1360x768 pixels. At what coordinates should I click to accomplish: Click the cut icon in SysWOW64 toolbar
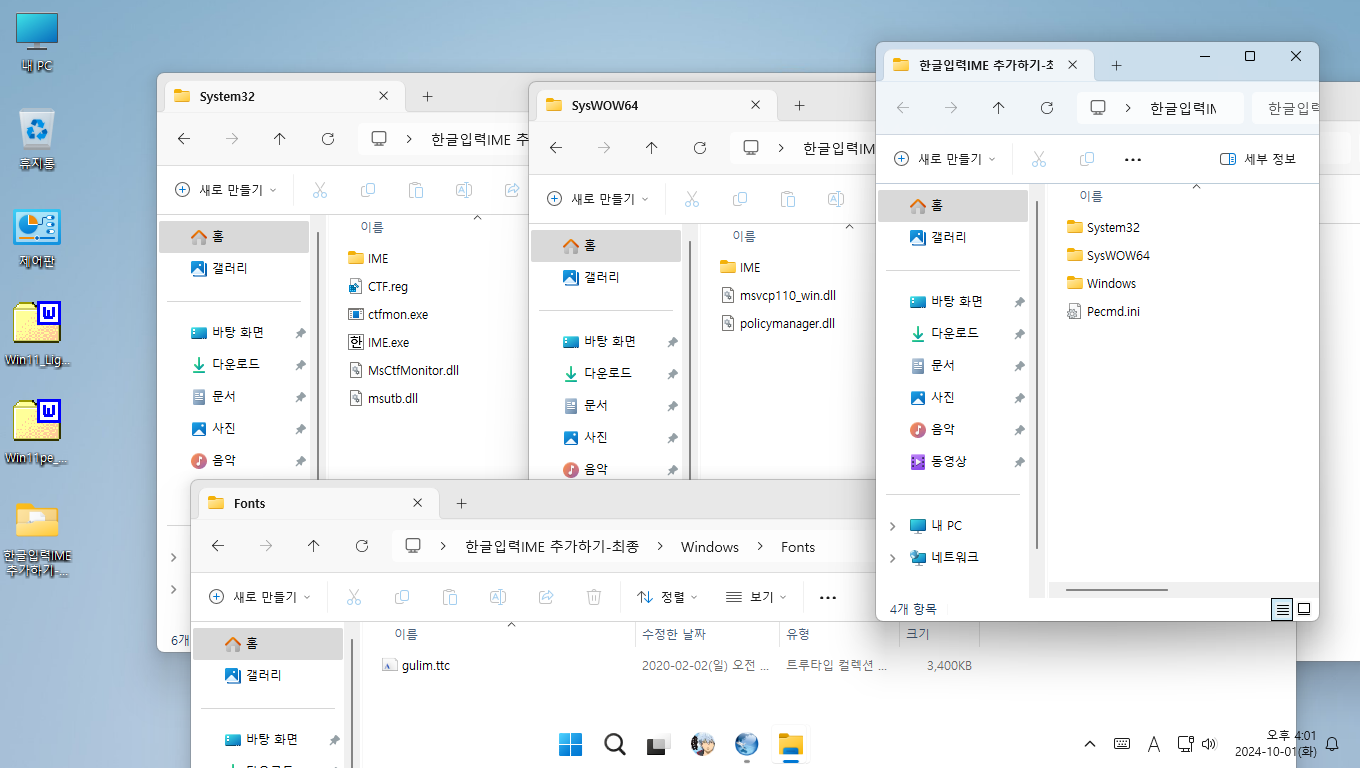coord(692,199)
